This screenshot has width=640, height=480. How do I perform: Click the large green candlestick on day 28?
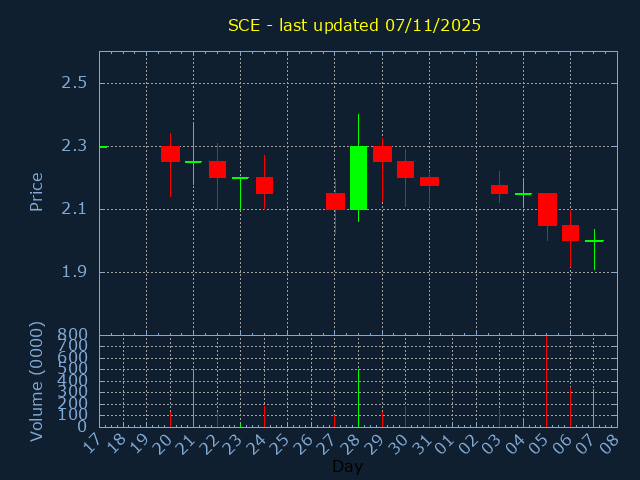click(358, 177)
